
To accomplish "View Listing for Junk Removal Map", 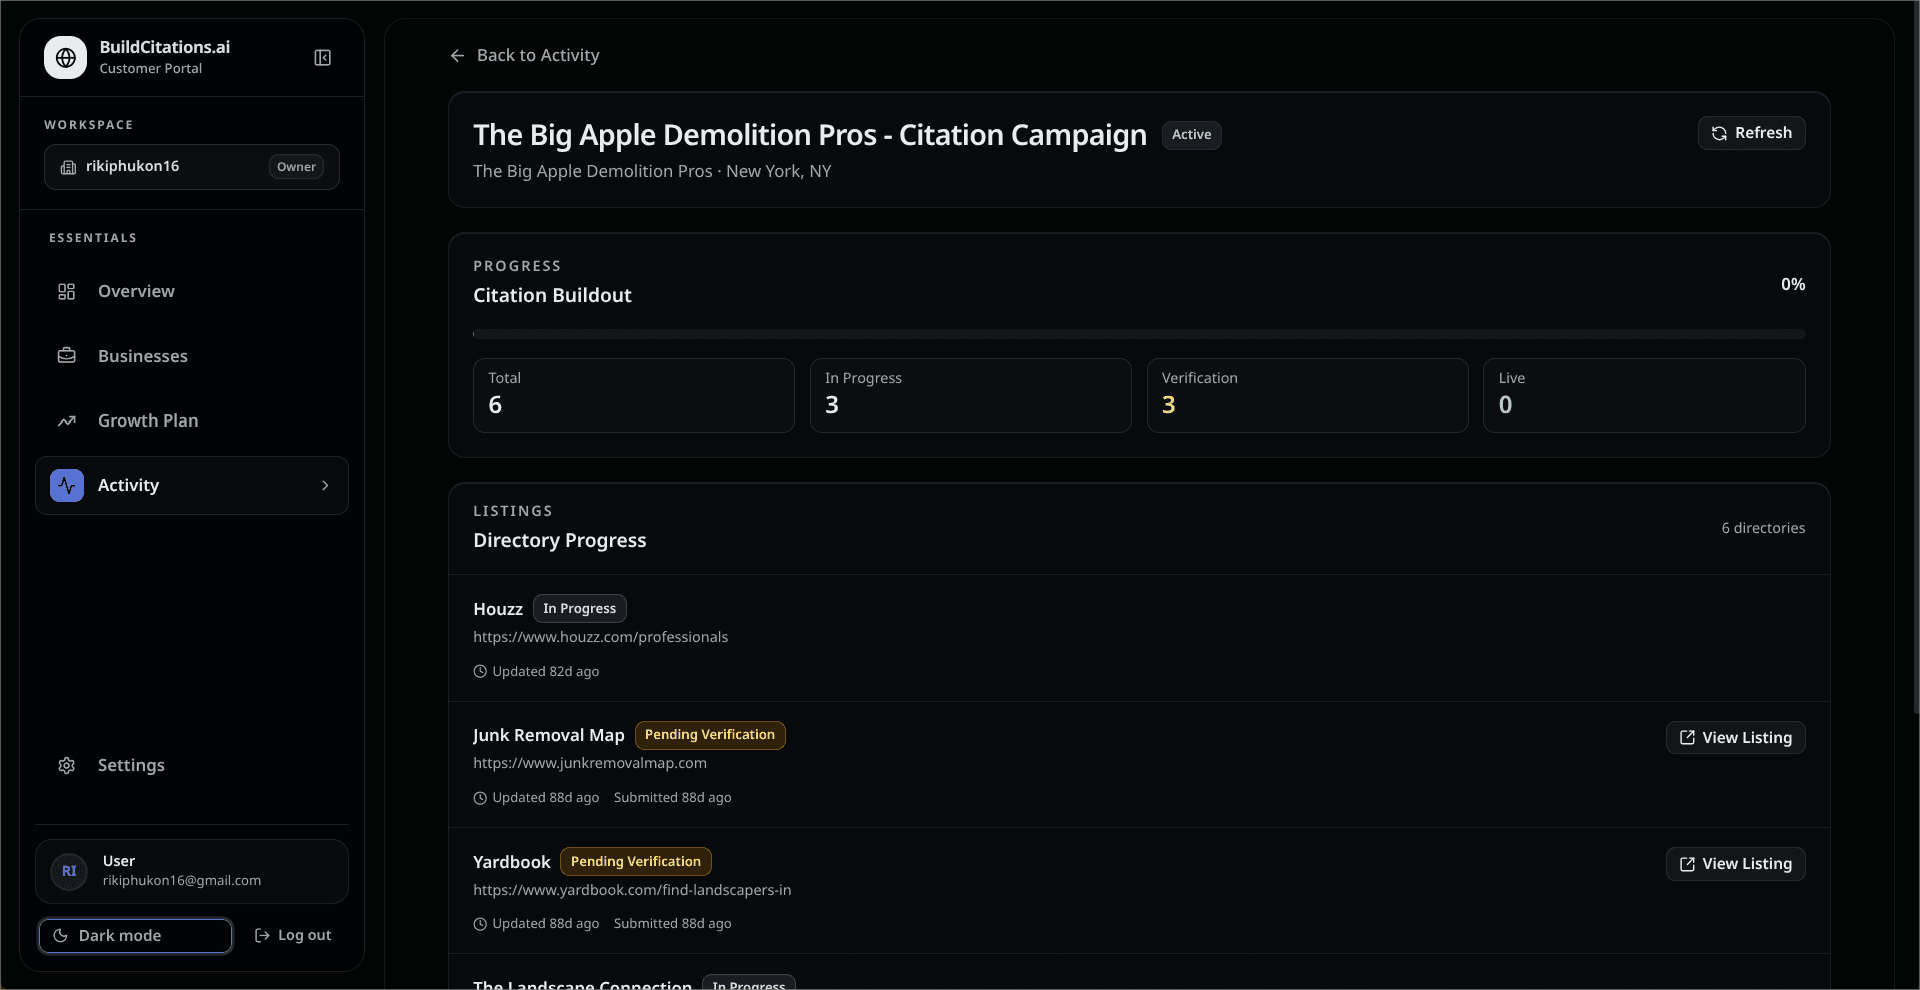I will click(1735, 738).
